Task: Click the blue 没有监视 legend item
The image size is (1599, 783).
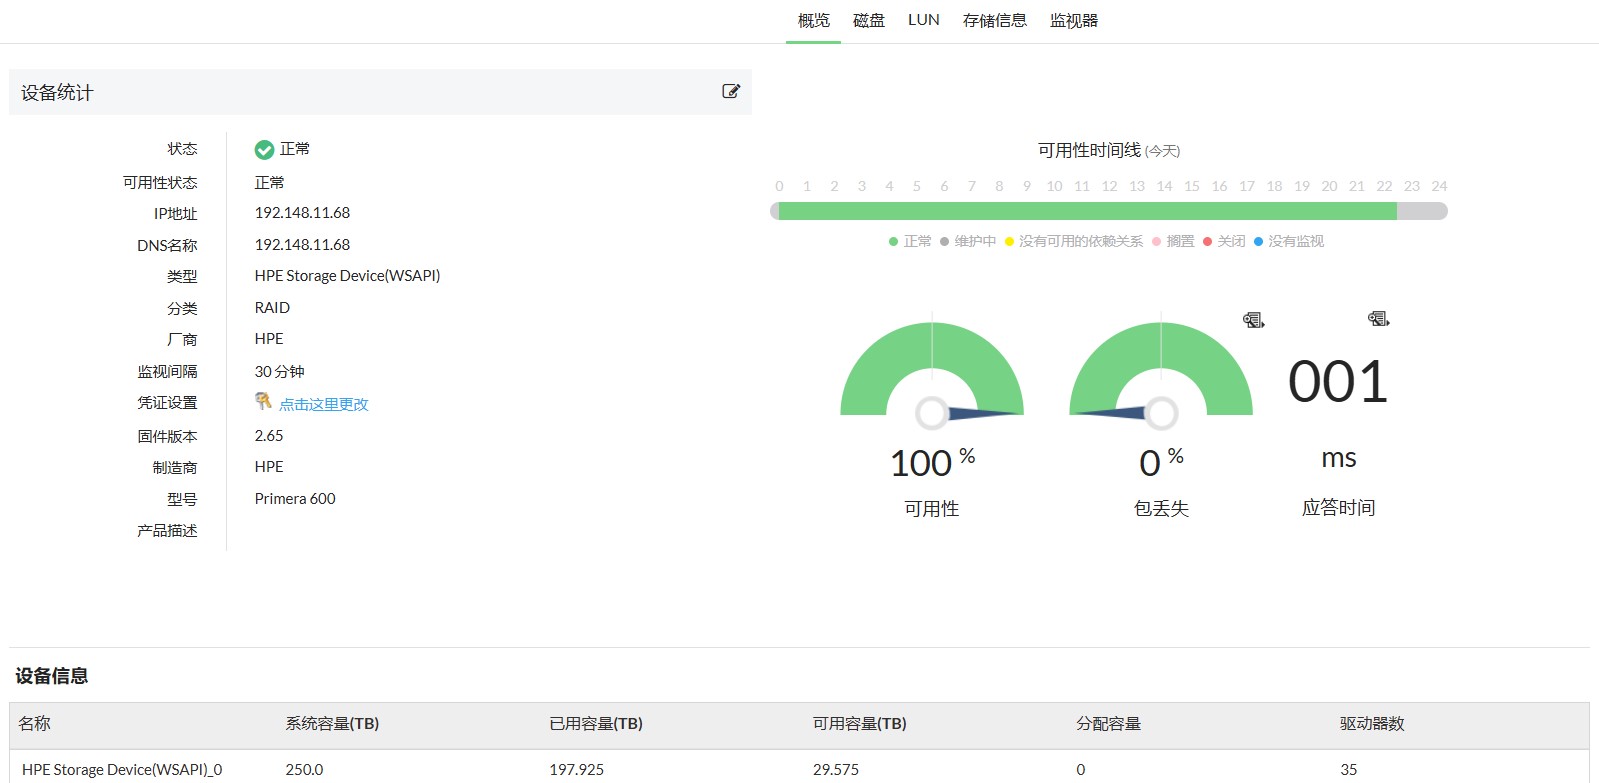Action: [x=1289, y=241]
